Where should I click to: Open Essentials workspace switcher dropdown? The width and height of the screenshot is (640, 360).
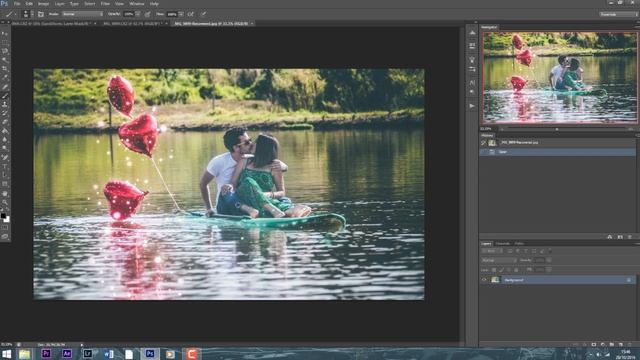pos(618,14)
